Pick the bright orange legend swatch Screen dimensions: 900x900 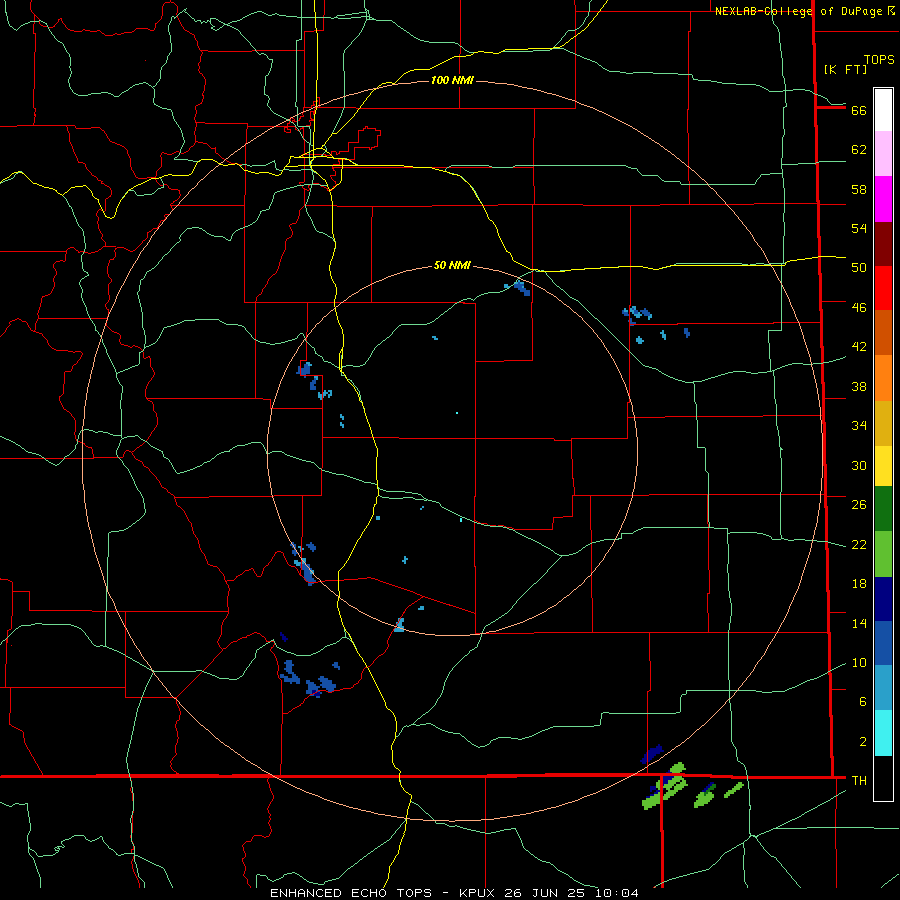point(883,378)
